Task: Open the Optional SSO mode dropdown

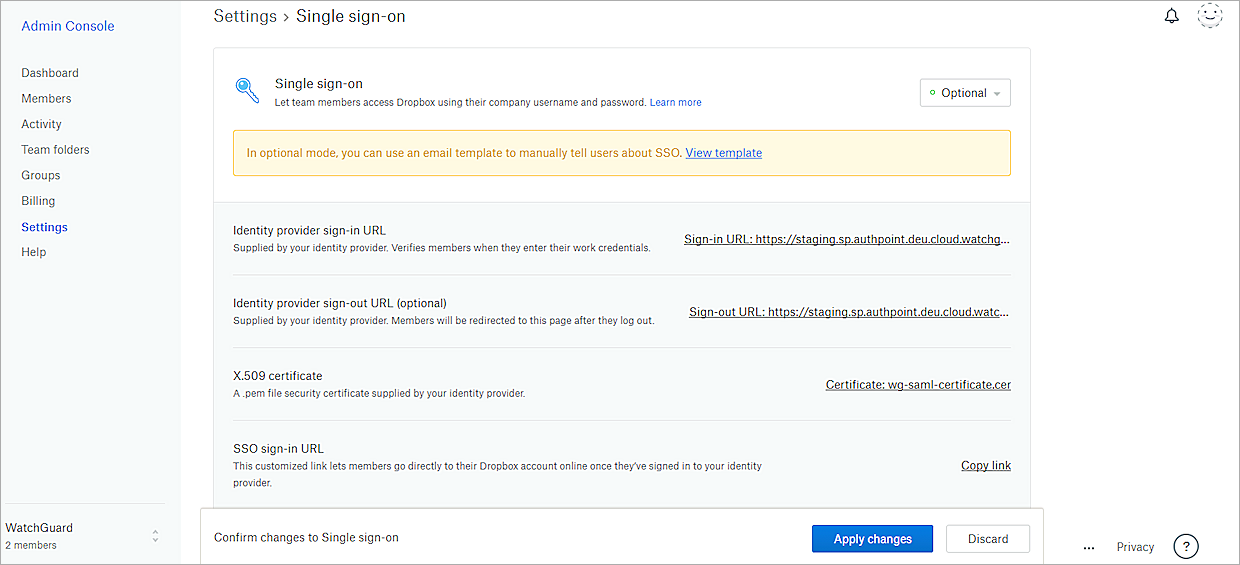Action: (x=965, y=93)
